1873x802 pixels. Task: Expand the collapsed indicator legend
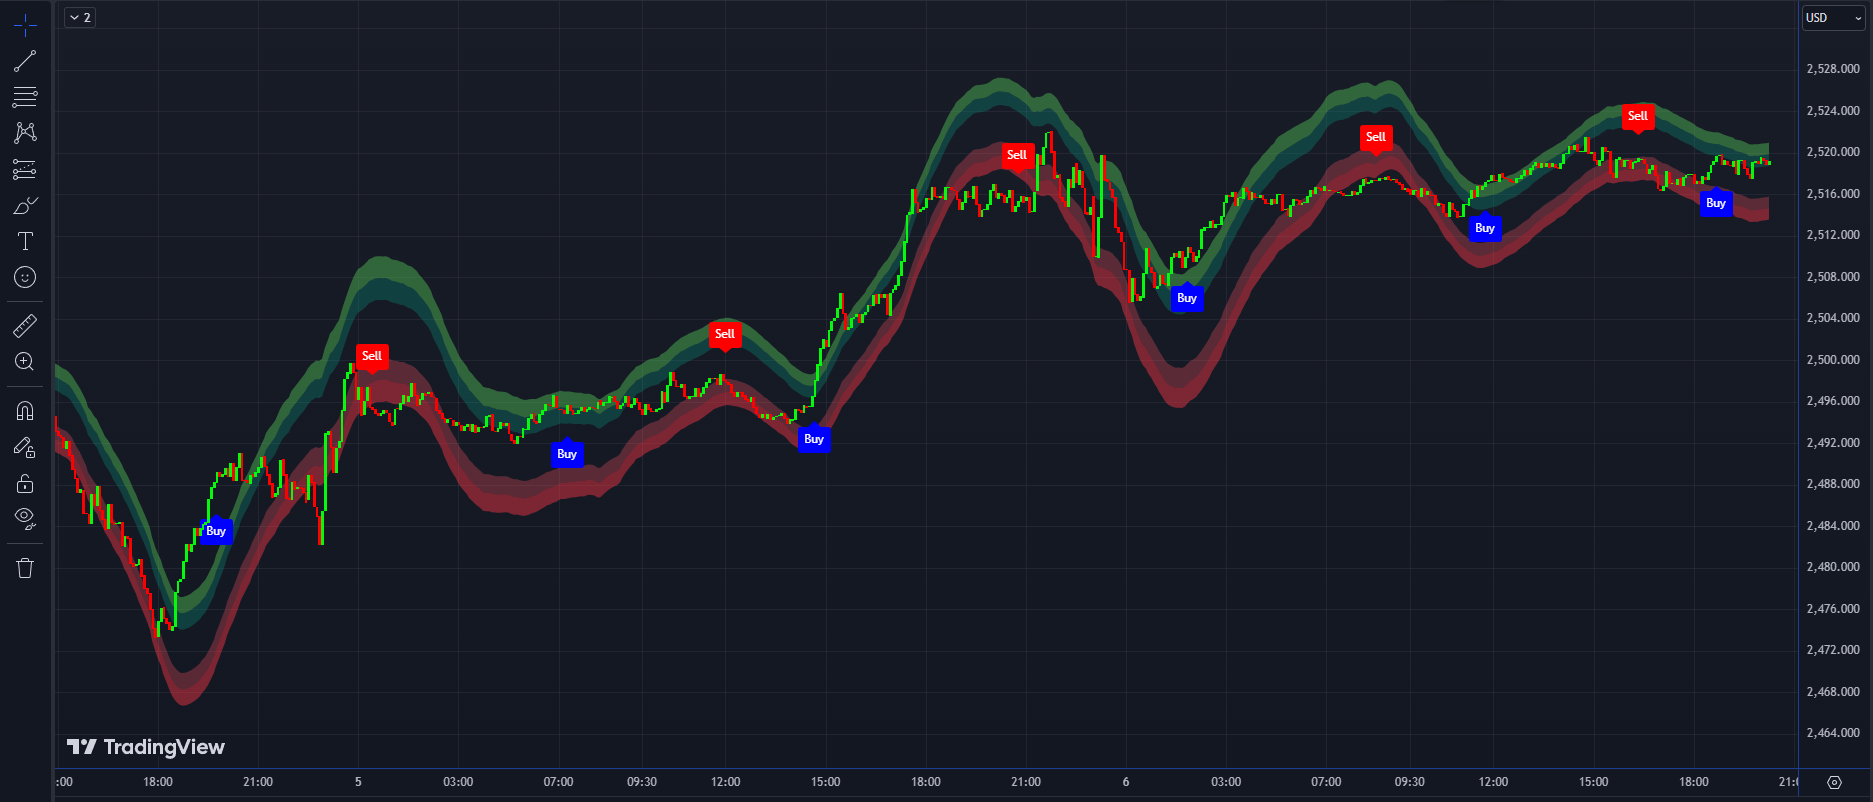tap(79, 17)
